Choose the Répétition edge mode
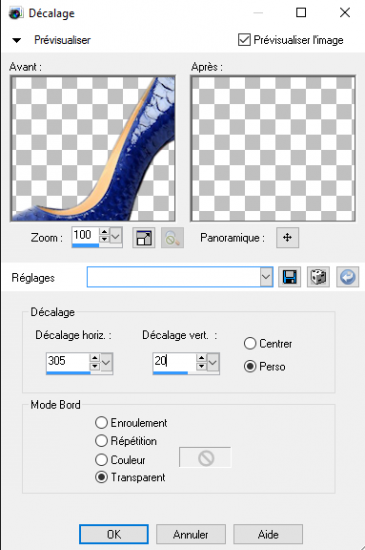365x550 pixels. tap(101, 441)
